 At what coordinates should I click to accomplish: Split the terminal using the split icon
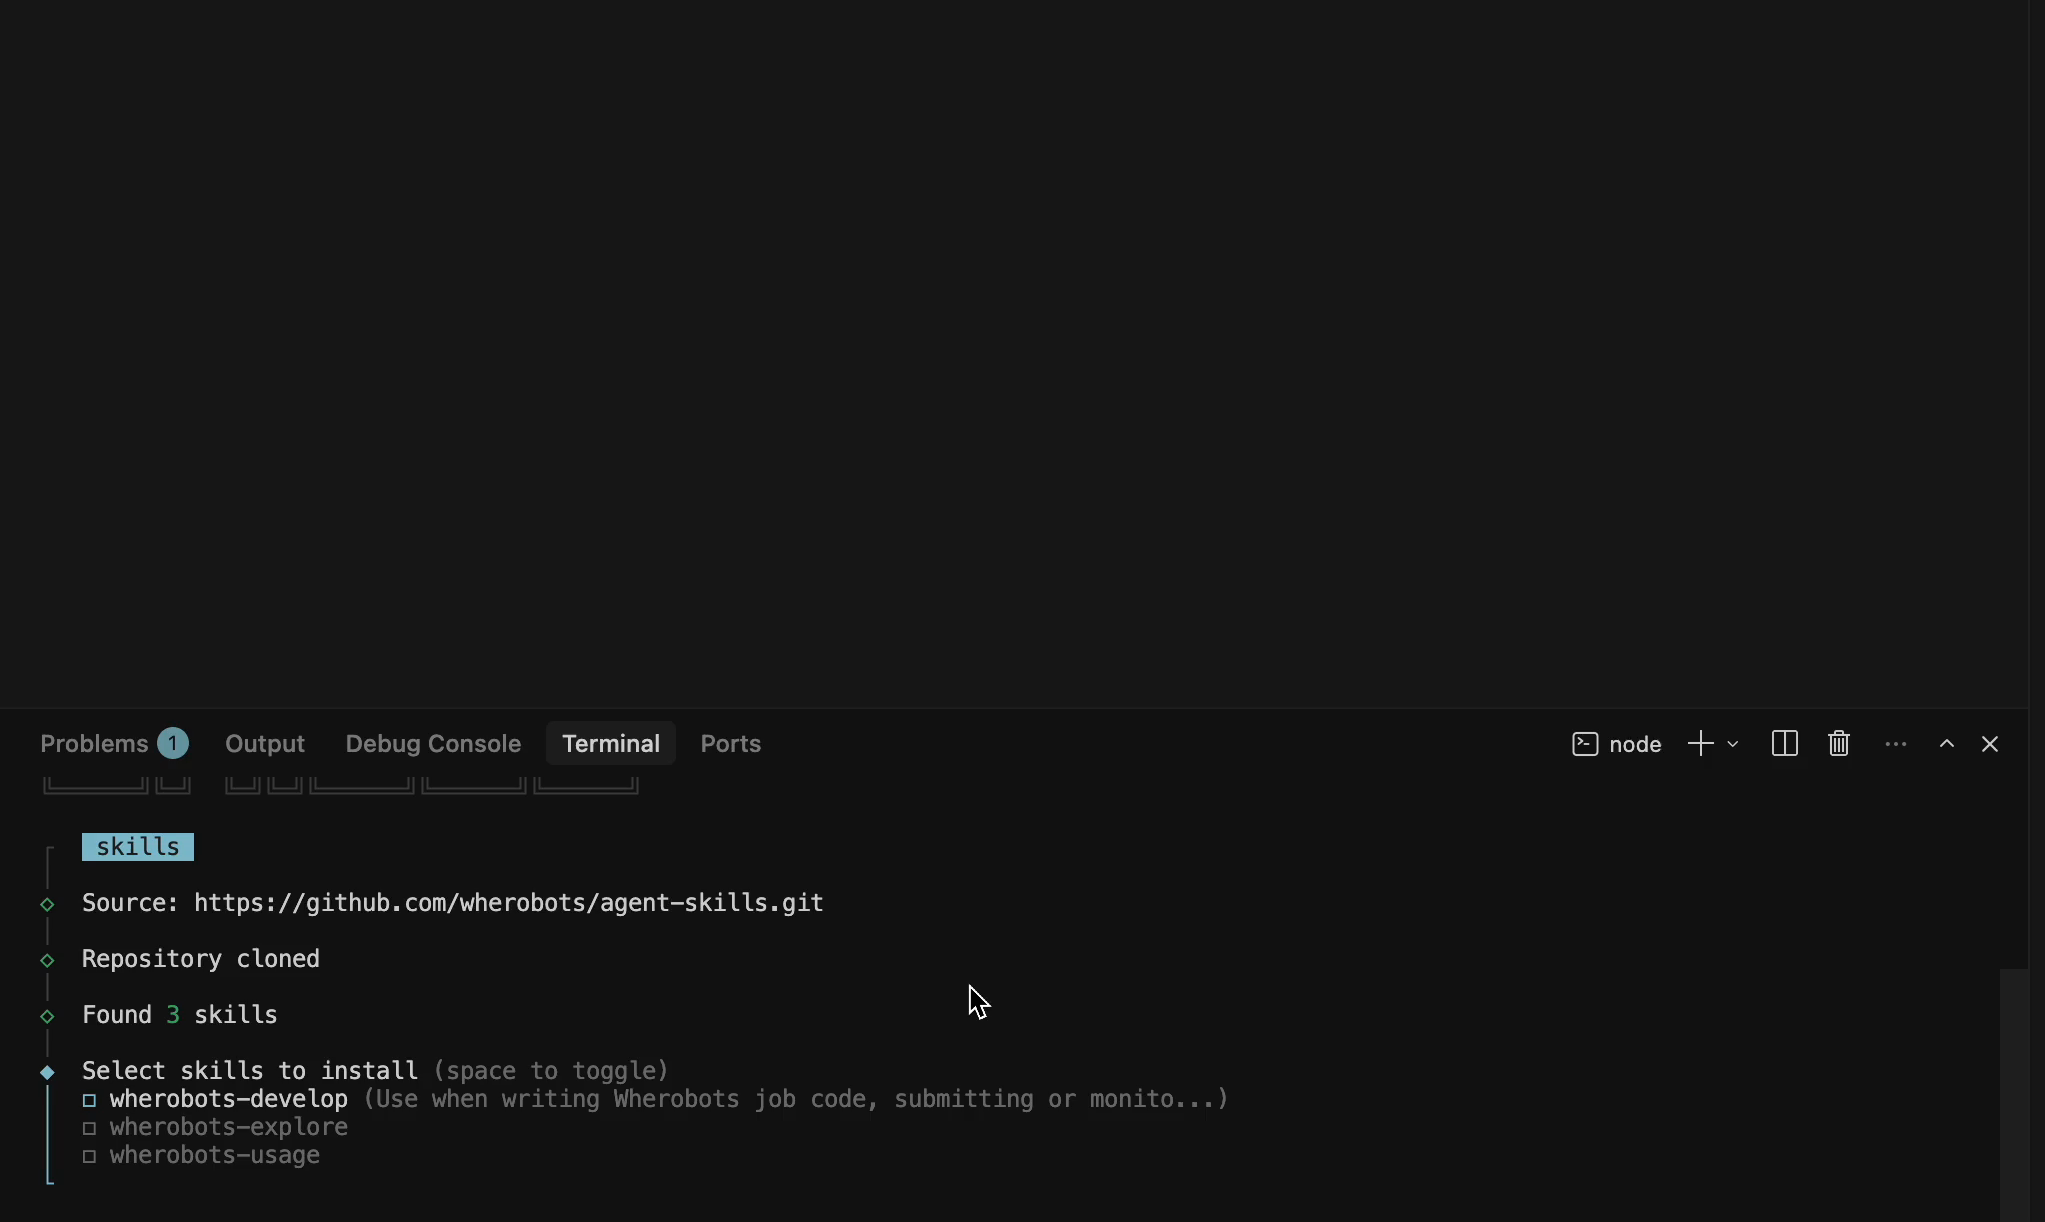(x=1784, y=744)
